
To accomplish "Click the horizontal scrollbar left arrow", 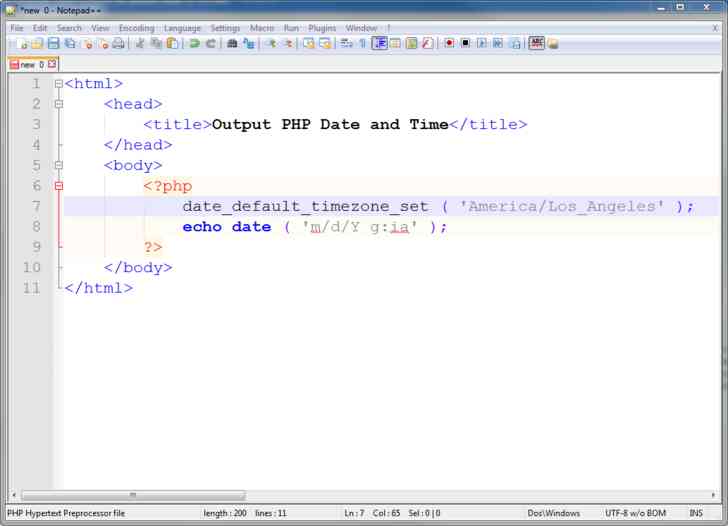I will pos(14,495).
